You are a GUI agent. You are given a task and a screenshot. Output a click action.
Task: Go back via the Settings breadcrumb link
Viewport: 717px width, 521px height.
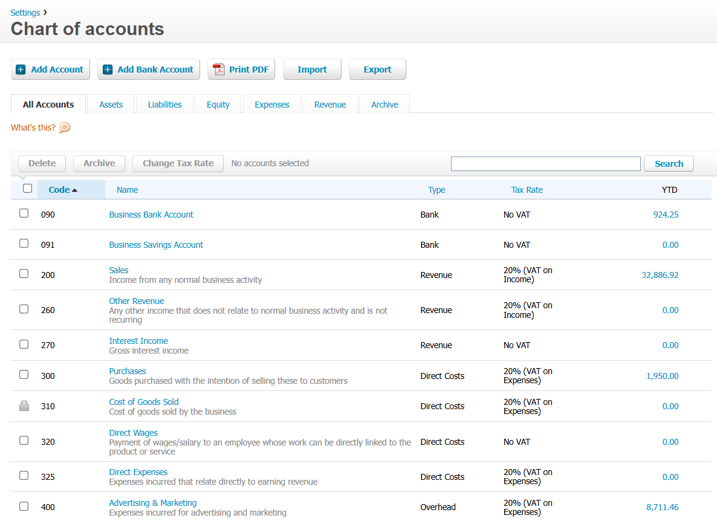coord(25,13)
